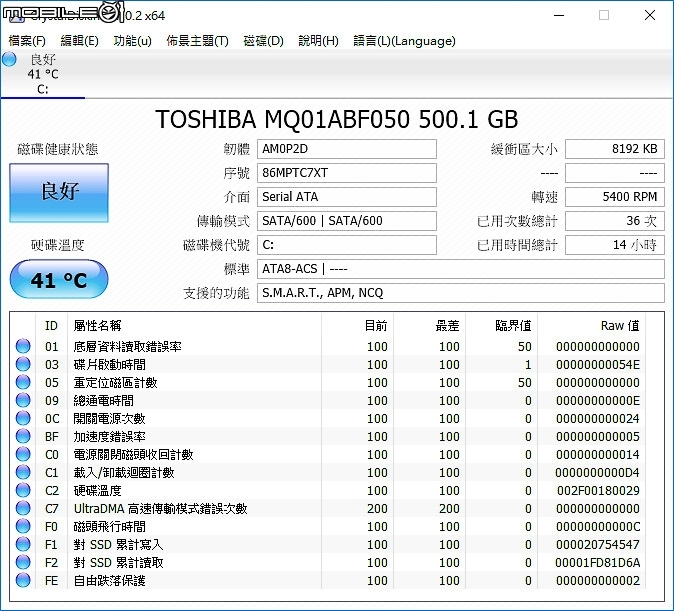Viewport: 674px width, 611px height.
Task: Click the status orb for attribute BF
Action: point(23,436)
